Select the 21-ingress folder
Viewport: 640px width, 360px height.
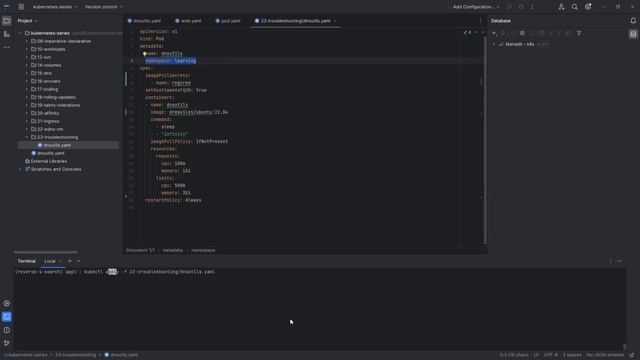[48, 121]
